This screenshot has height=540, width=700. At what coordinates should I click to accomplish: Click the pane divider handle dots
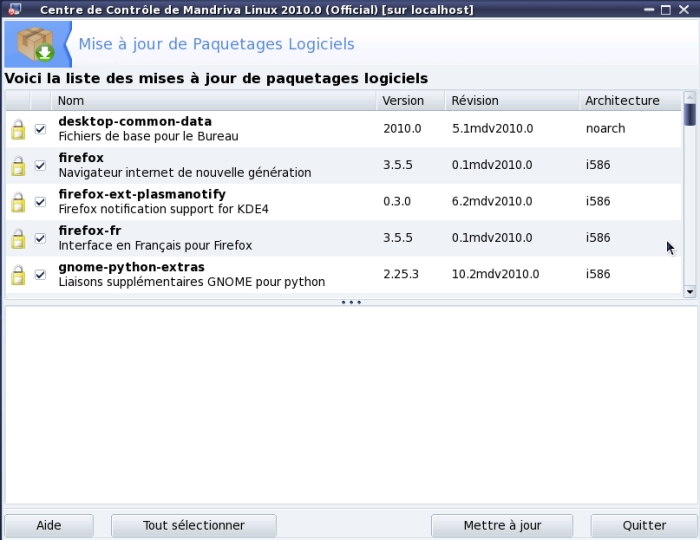click(350, 302)
